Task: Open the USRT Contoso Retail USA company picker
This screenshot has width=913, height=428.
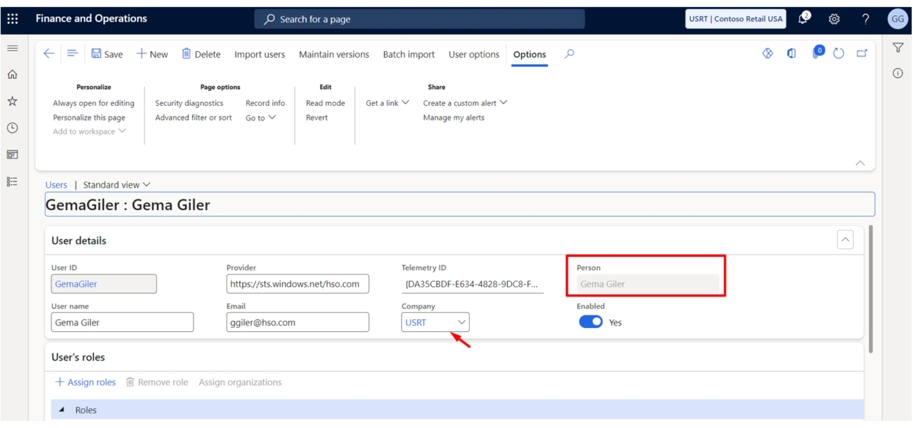Action: point(736,19)
